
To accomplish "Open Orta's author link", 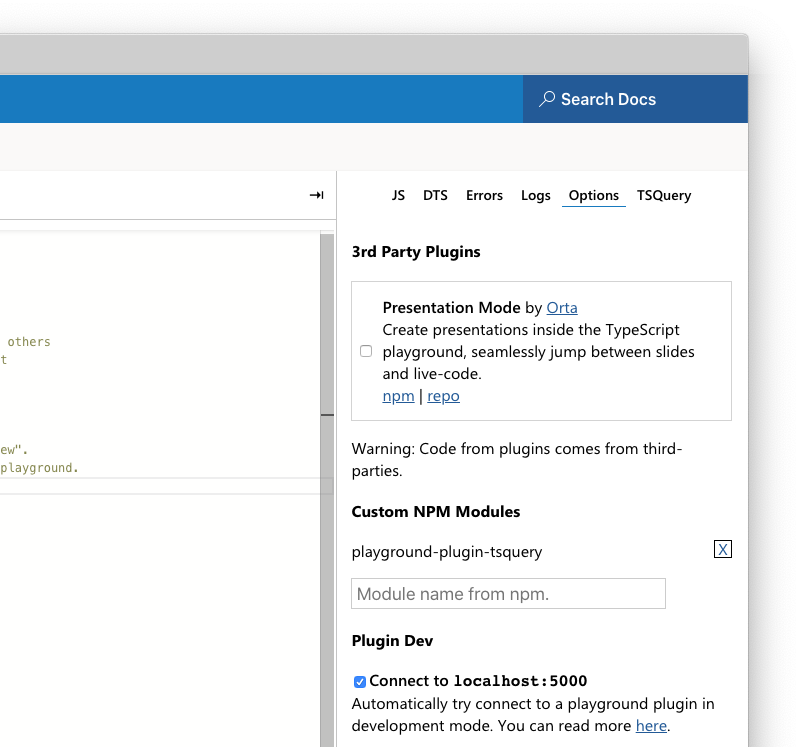I will (x=562, y=307).
